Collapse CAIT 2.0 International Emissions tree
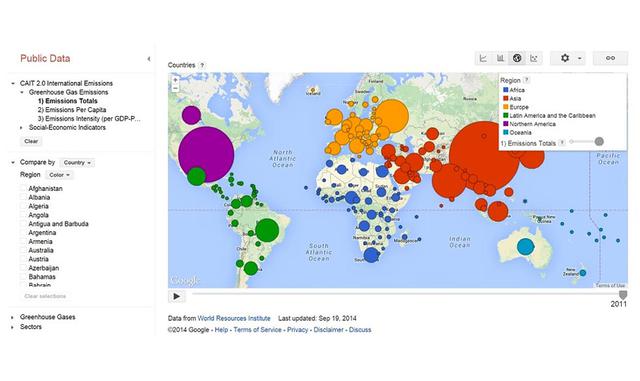Screen dimensions: 640x381 click(x=13, y=83)
